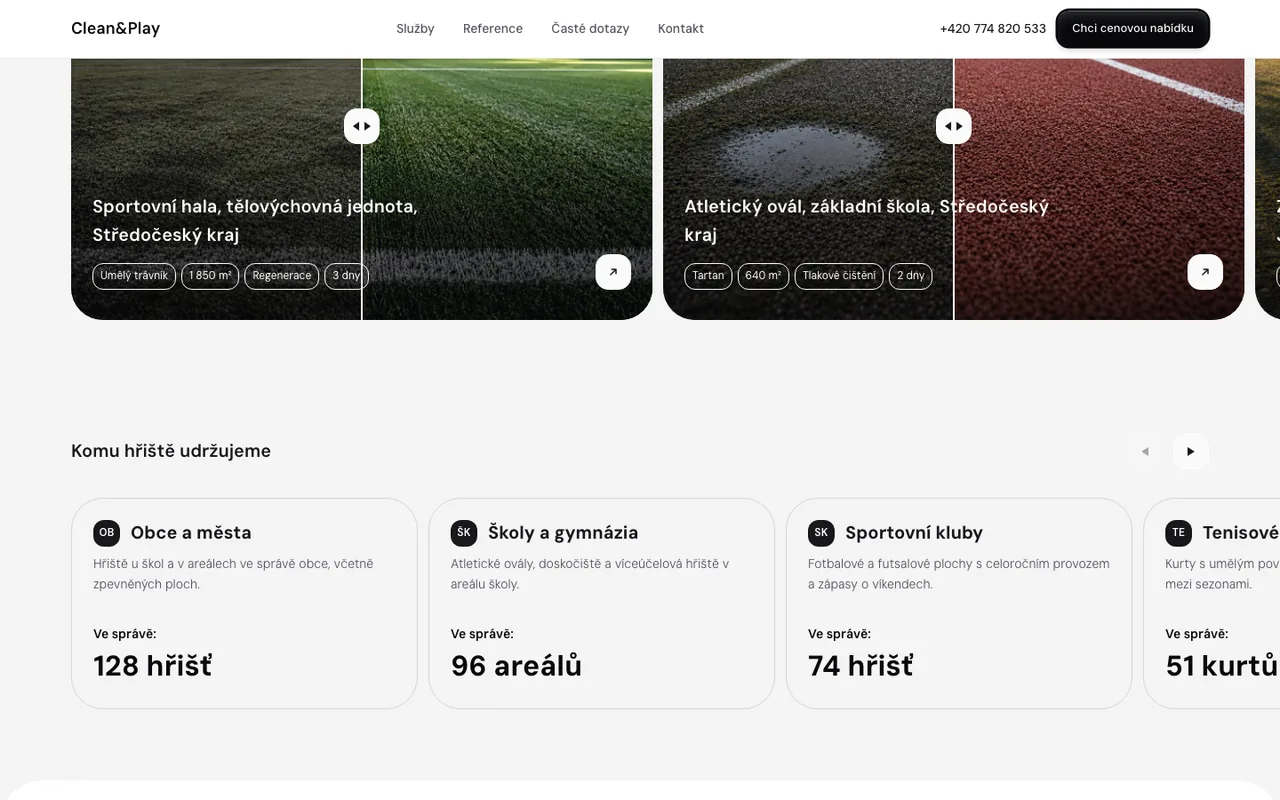This screenshot has height=800, width=1280.
Task: Click the TE badge on the tennis card
Action: (x=1178, y=532)
